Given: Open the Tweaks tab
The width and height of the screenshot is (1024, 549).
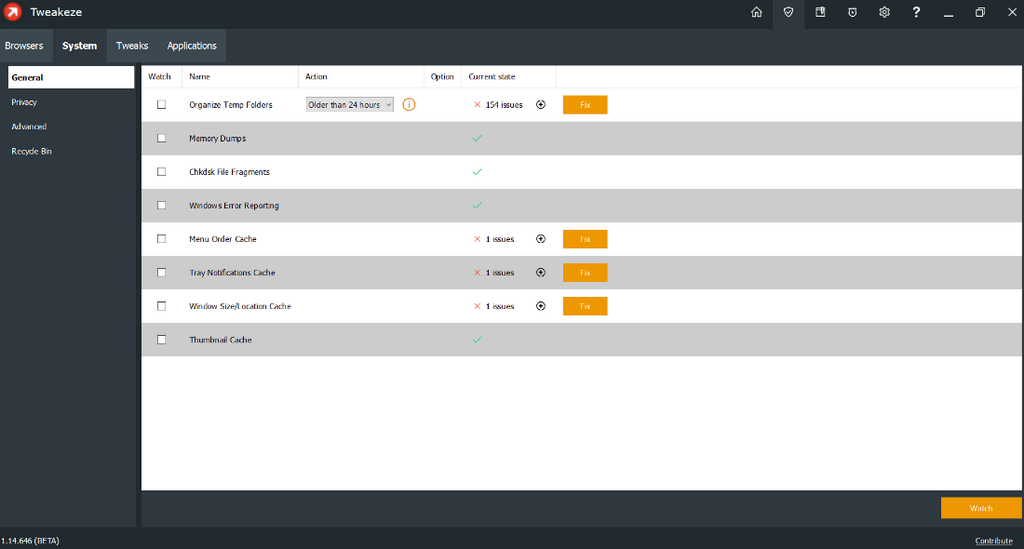Looking at the screenshot, I should [132, 46].
